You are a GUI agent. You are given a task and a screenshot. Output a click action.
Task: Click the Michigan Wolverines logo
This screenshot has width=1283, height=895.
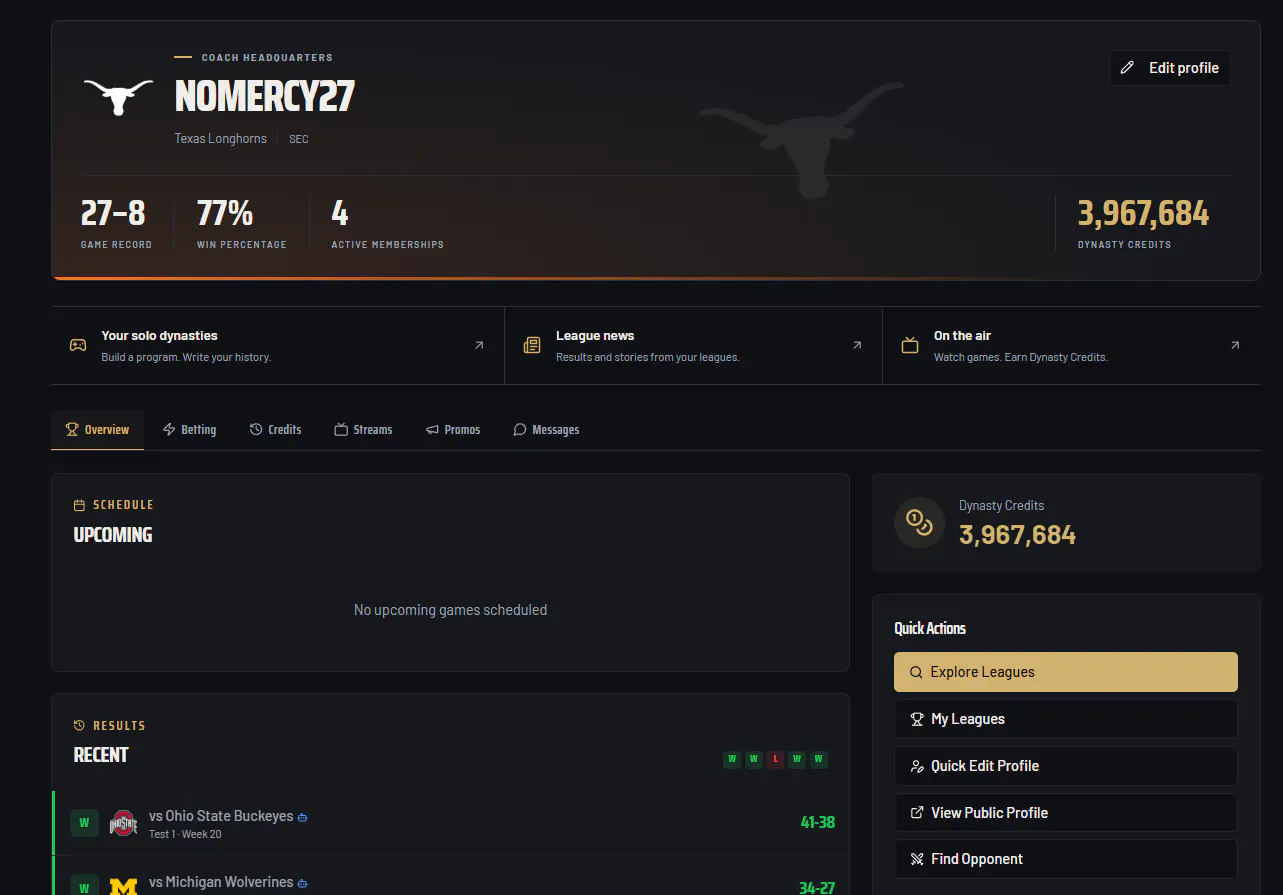(x=123, y=887)
